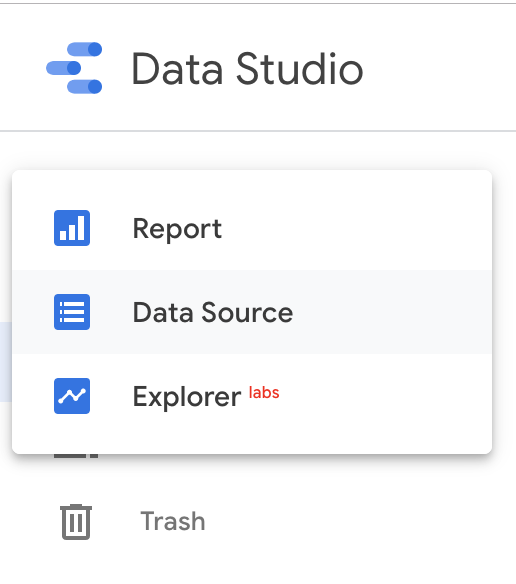Click the Data Studio logo icon
This screenshot has width=516, height=584.
74,68
